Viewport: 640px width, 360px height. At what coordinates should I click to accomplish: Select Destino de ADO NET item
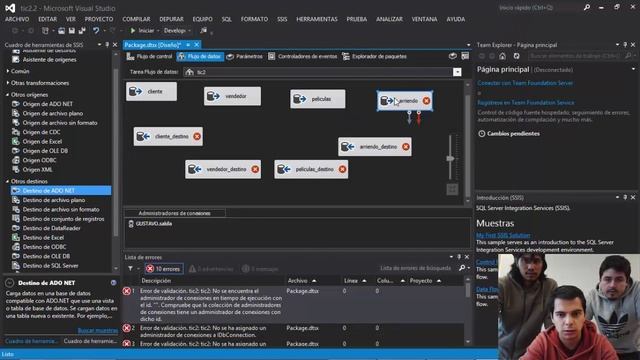(61, 191)
